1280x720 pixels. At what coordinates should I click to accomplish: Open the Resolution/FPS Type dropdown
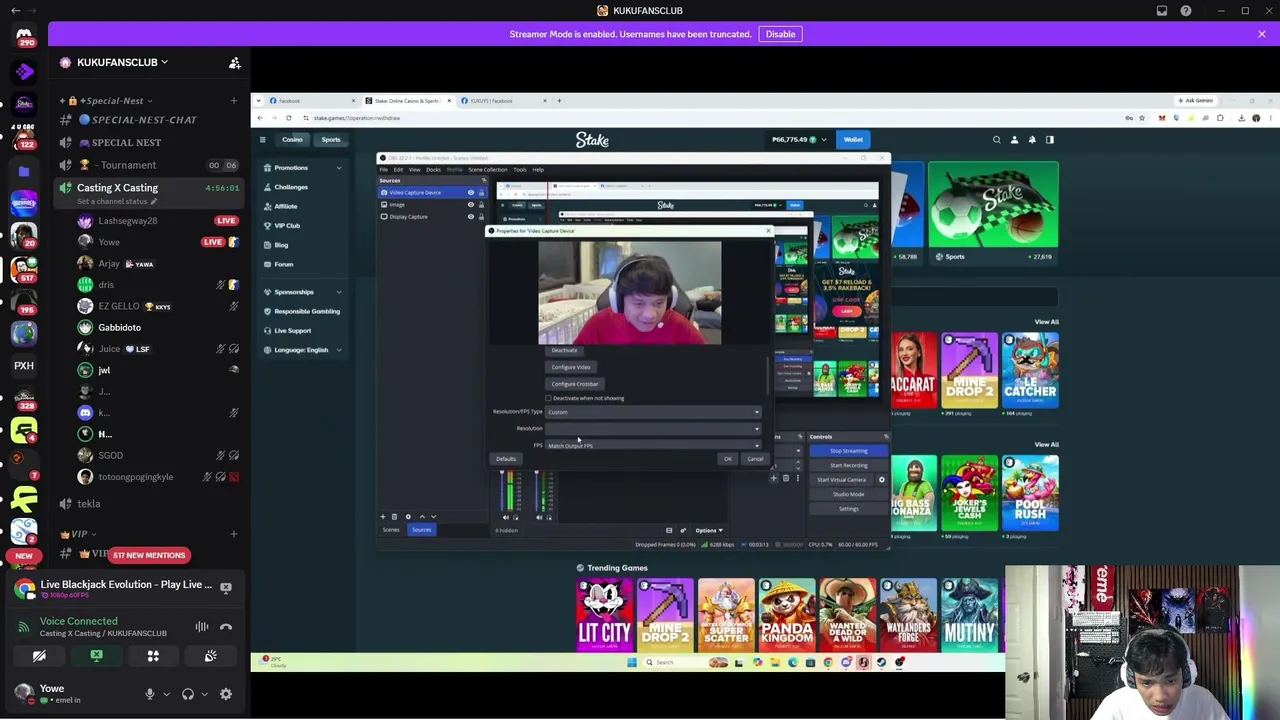pos(653,412)
